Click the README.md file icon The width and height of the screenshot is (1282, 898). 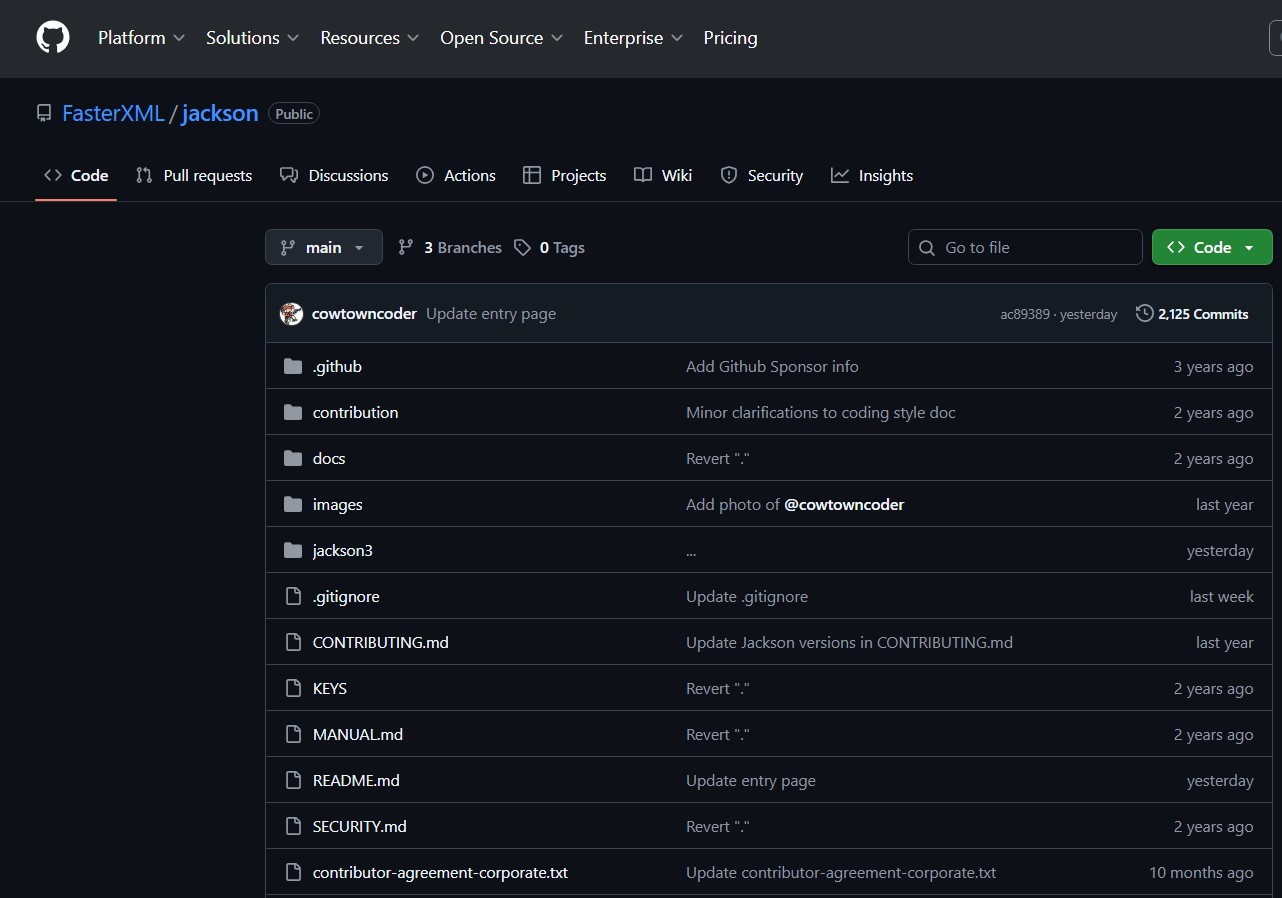point(293,781)
